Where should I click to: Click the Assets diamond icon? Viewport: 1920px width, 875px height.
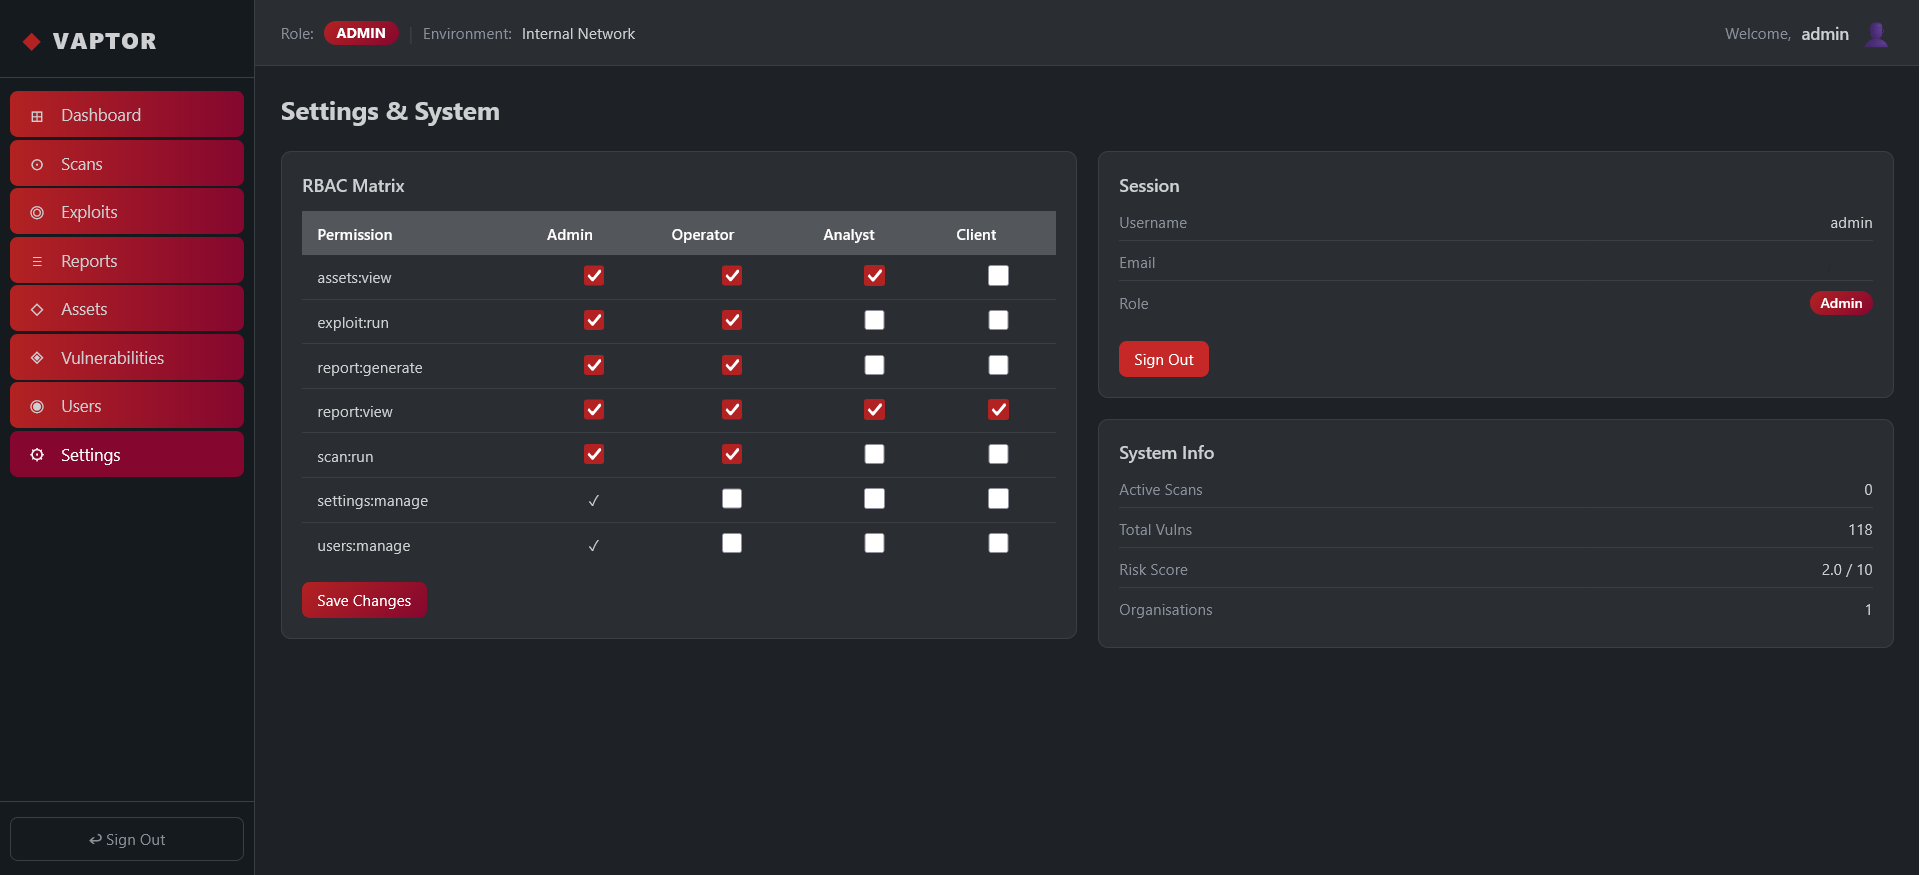pyautogui.click(x=37, y=309)
